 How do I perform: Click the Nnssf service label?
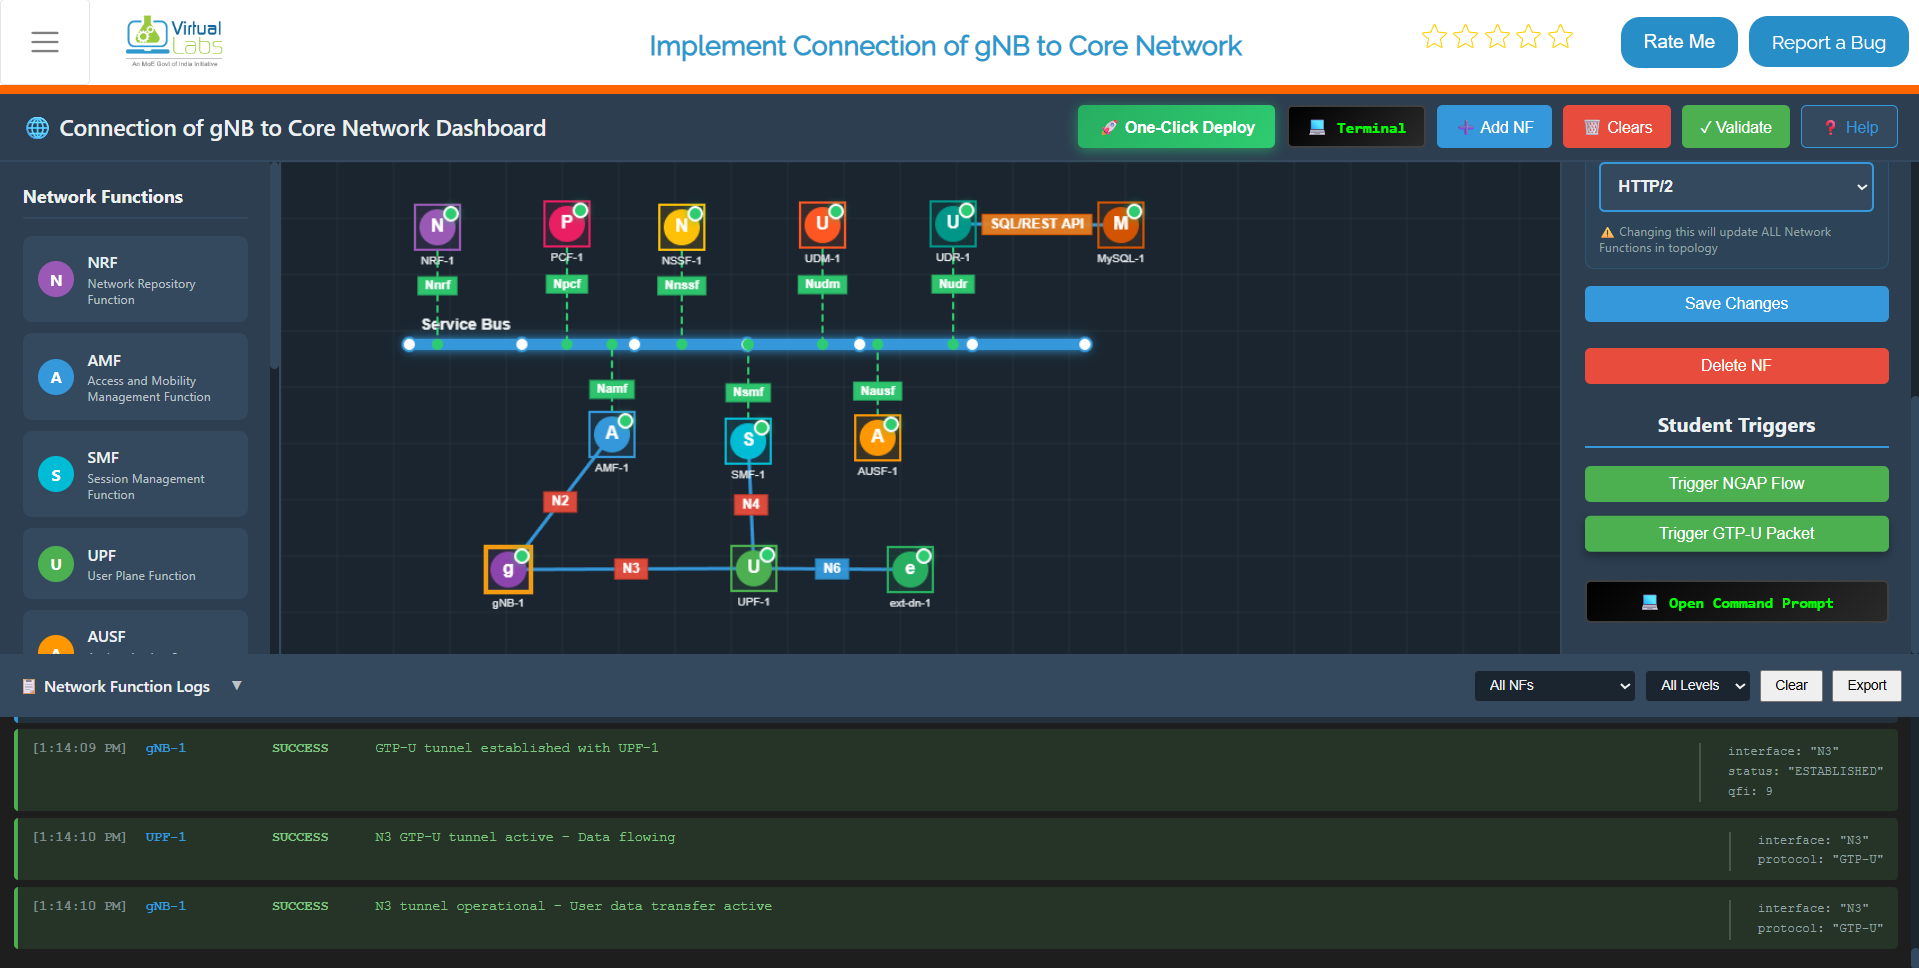[681, 285]
